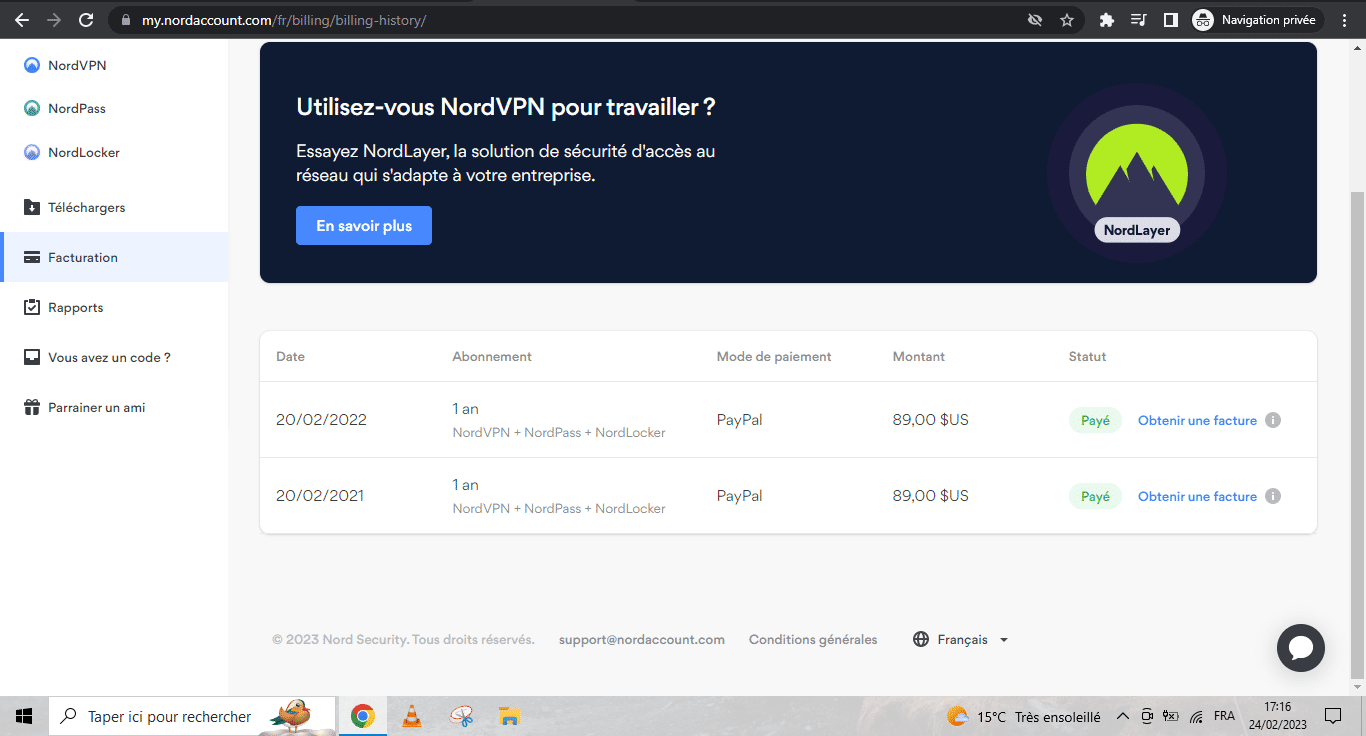The width and height of the screenshot is (1366, 736).
Task: Open the chat support bubble
Action: point(1301,648)
